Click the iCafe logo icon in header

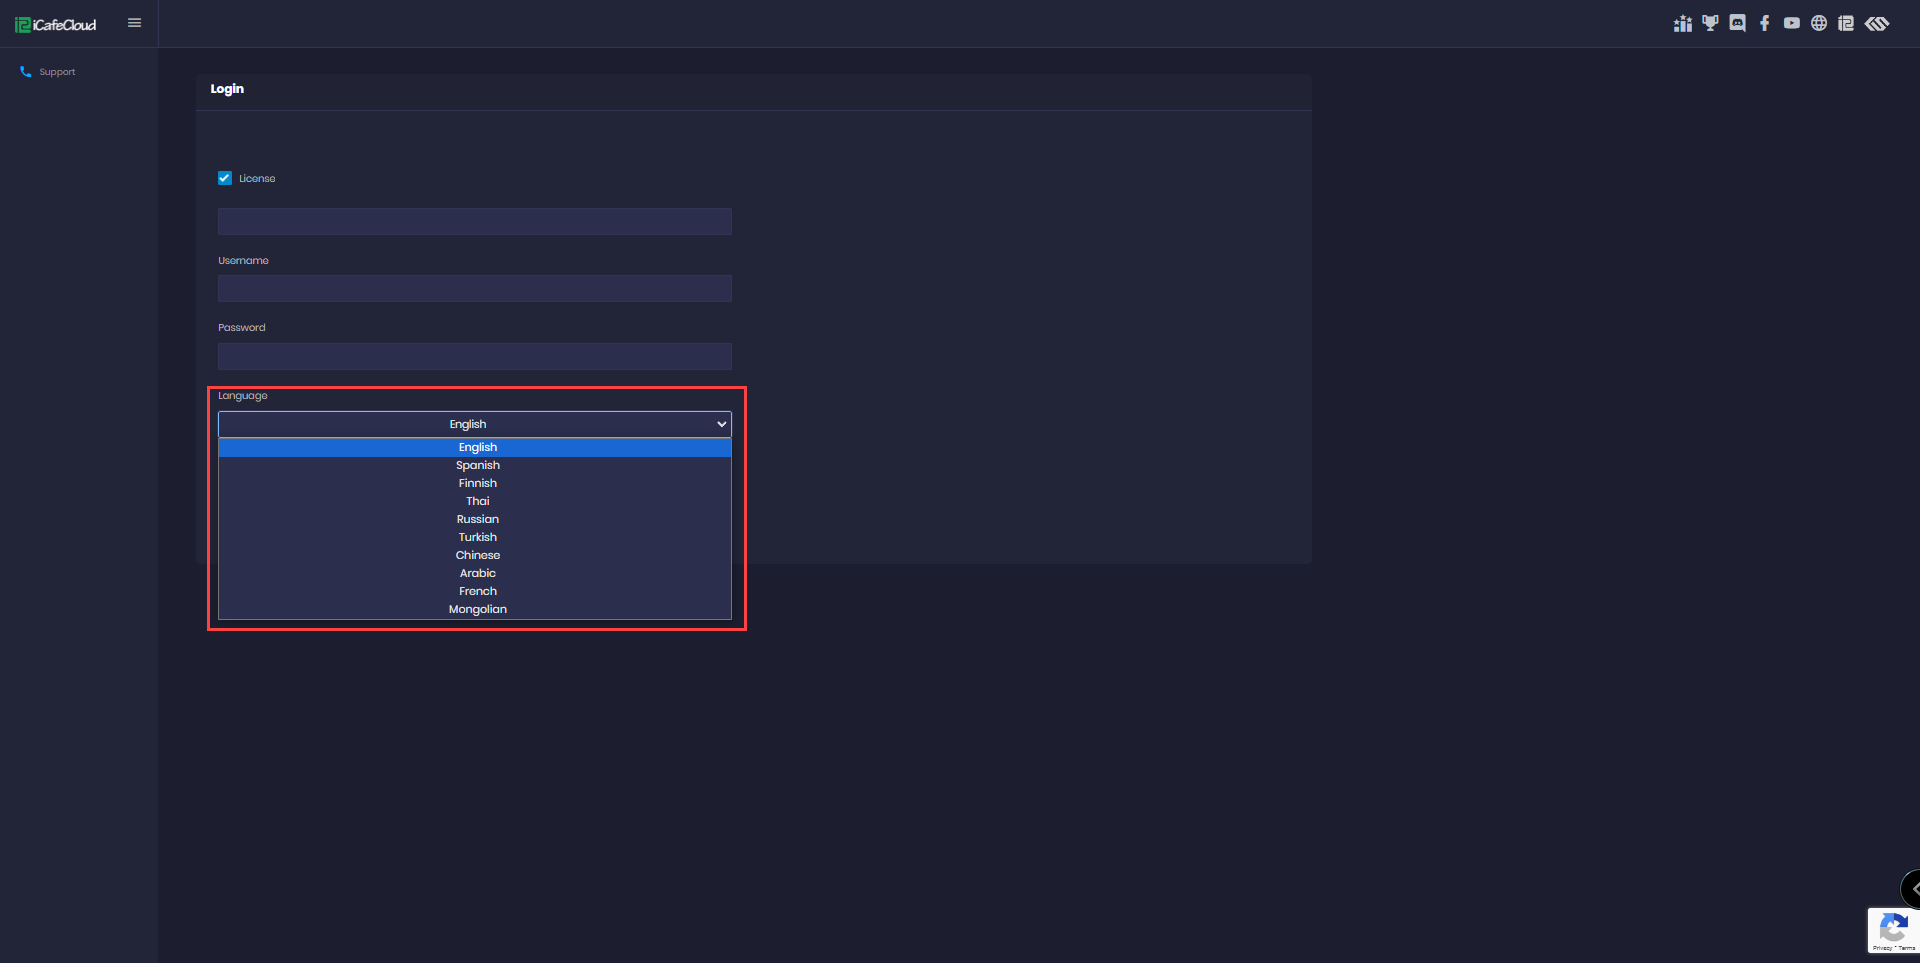pyautogui.click(x=1846, y=23)
